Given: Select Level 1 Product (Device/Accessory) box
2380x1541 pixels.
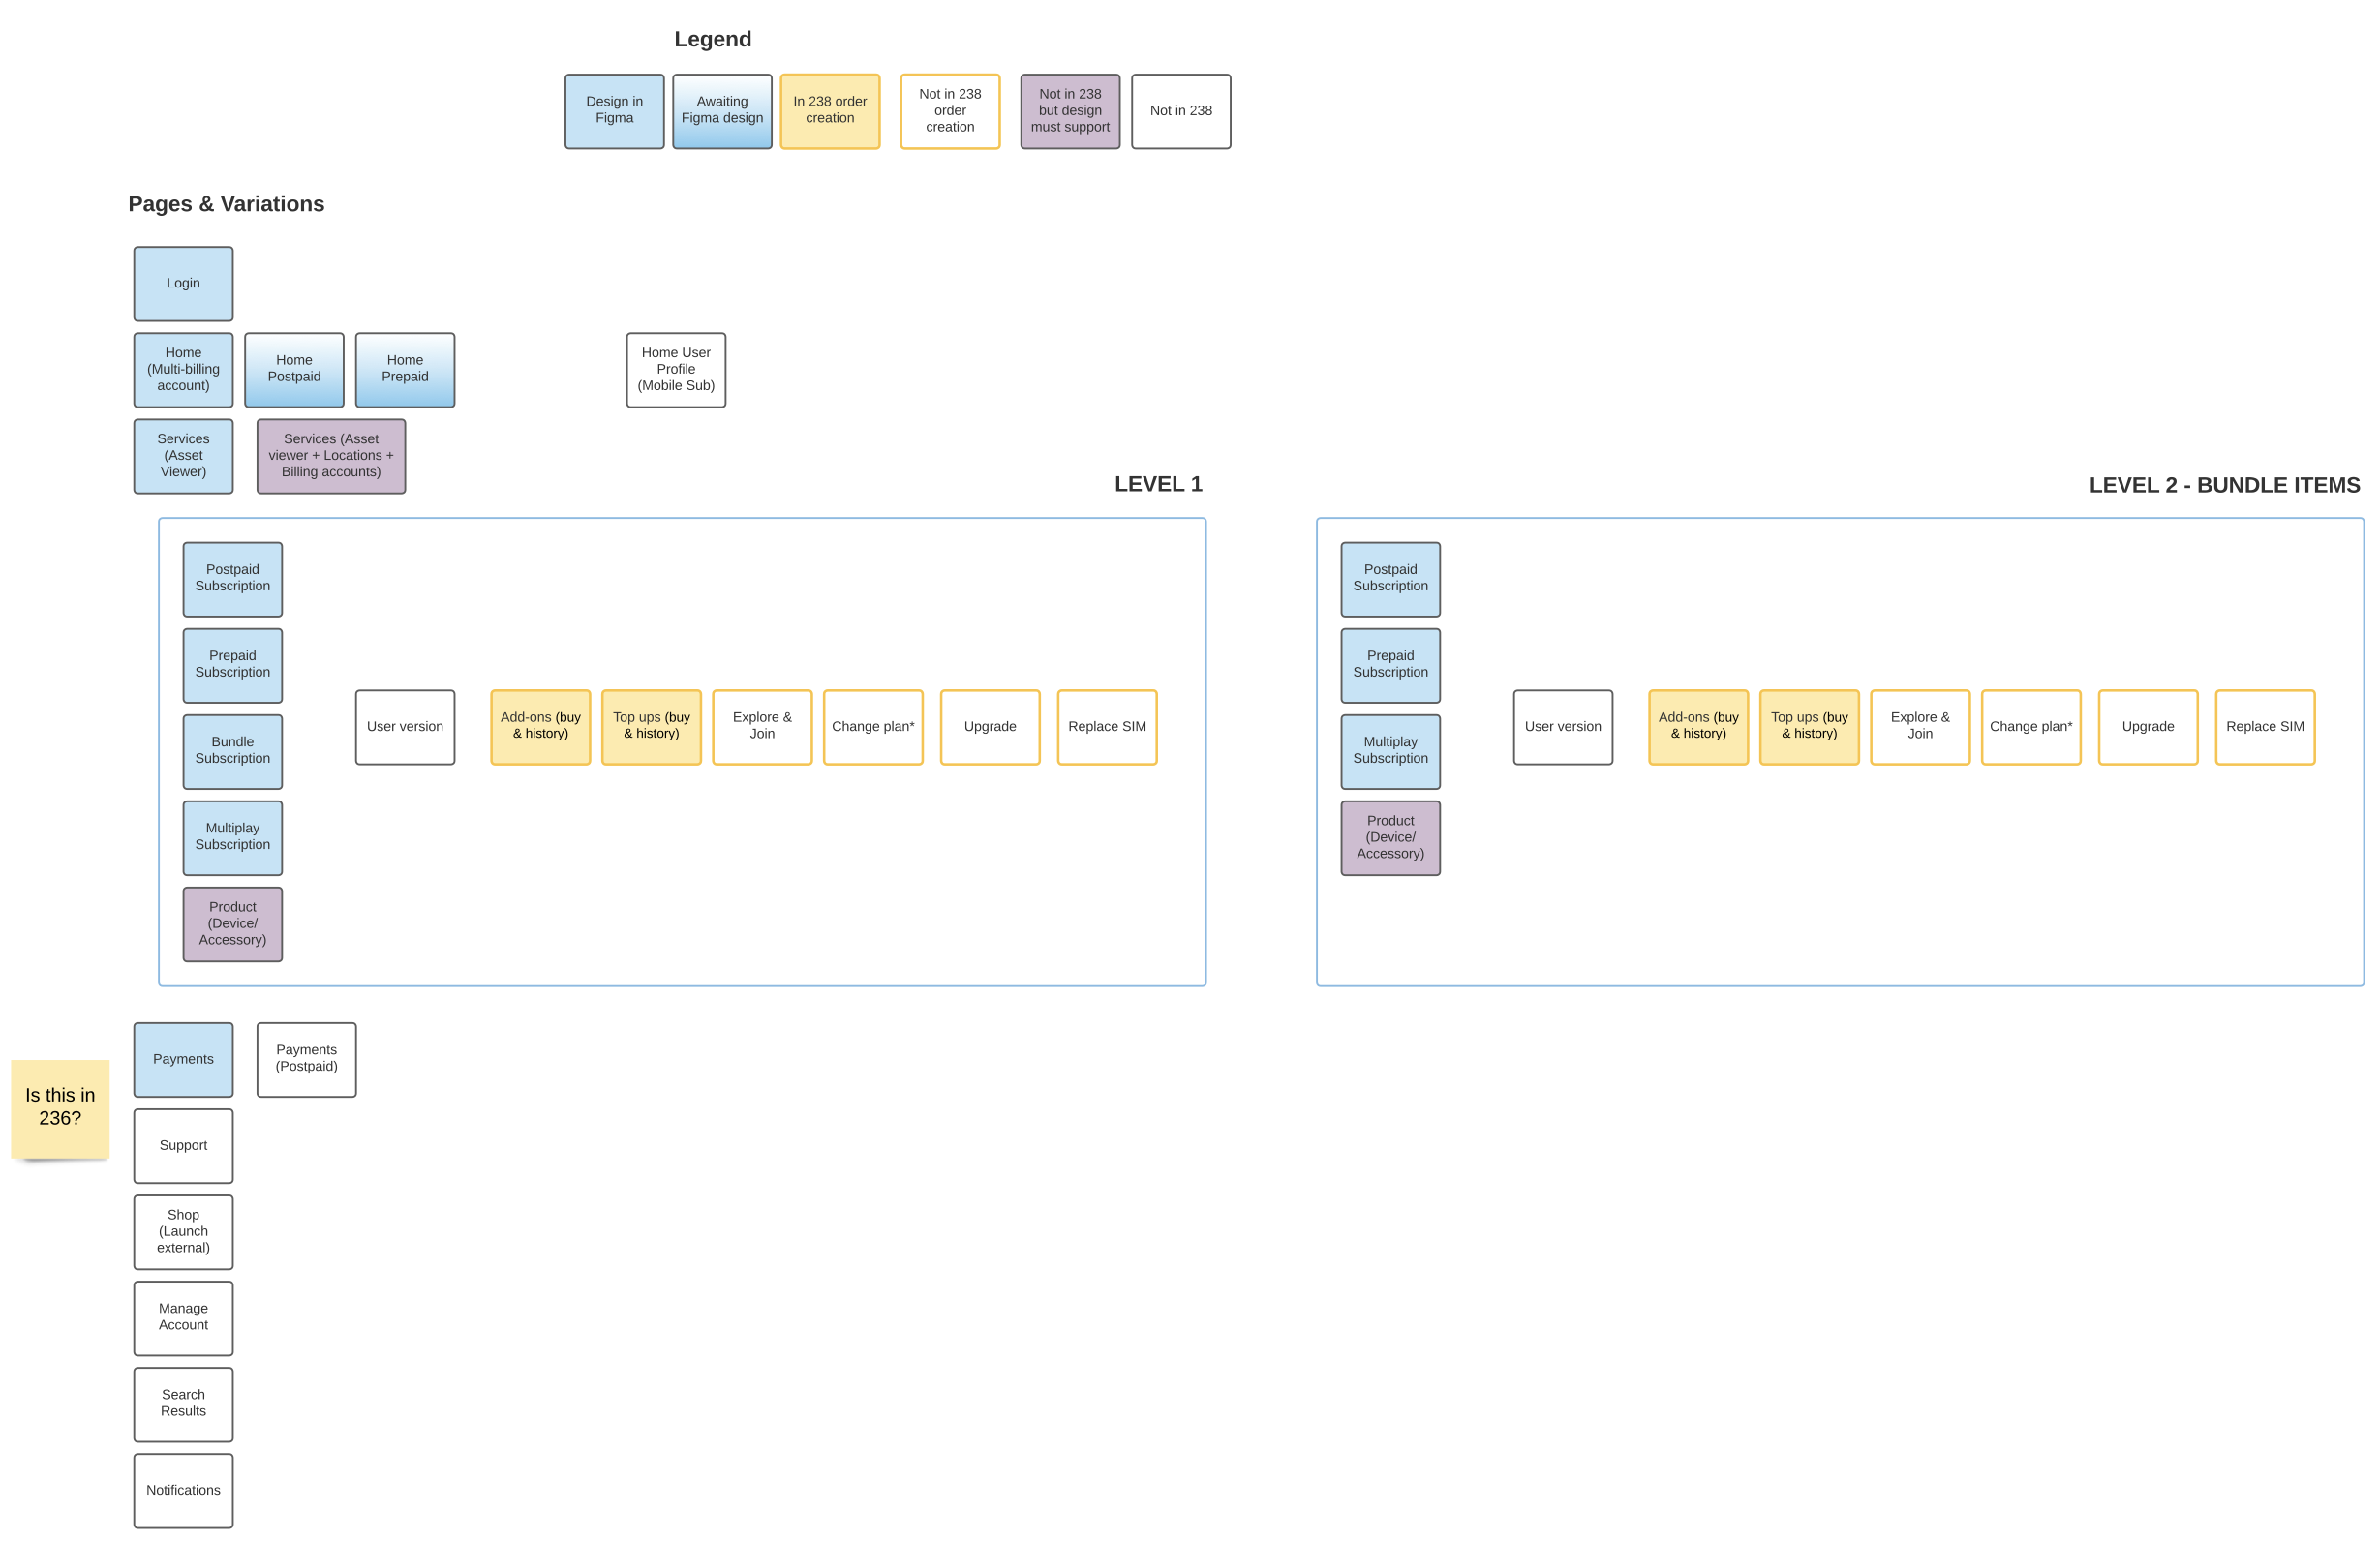Looking at the screenshot, I should pos(232,924).
